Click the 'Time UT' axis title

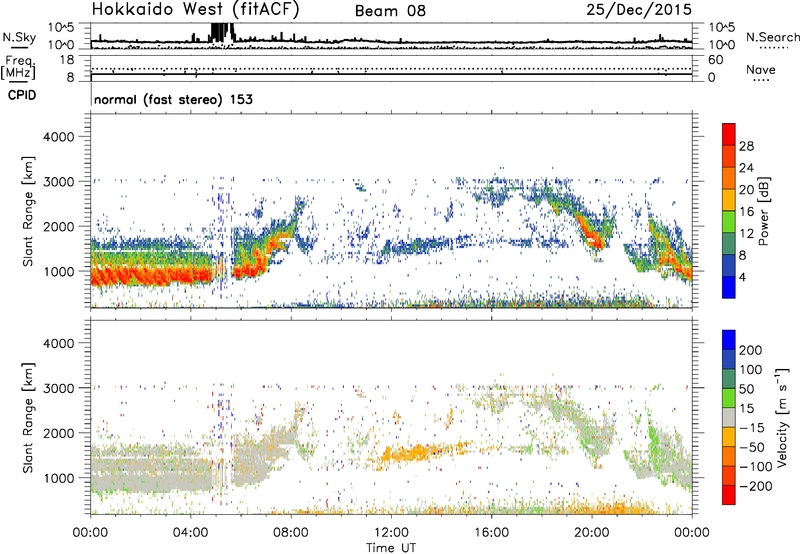(391, 547)
